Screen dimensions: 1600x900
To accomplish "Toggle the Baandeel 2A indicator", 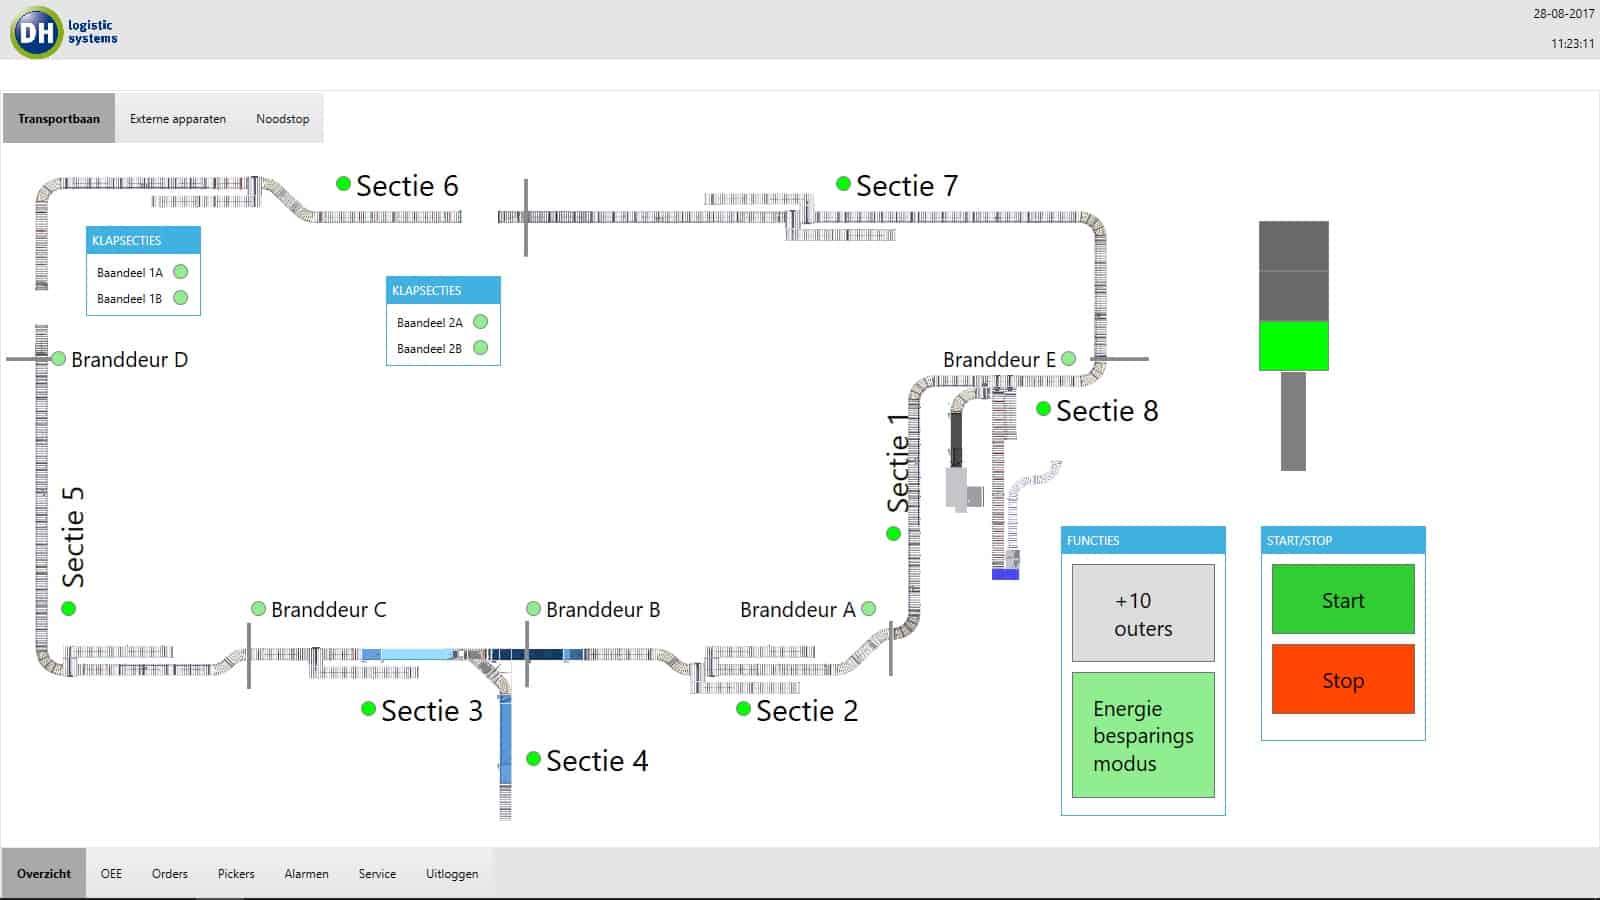I will click(481, 322).
